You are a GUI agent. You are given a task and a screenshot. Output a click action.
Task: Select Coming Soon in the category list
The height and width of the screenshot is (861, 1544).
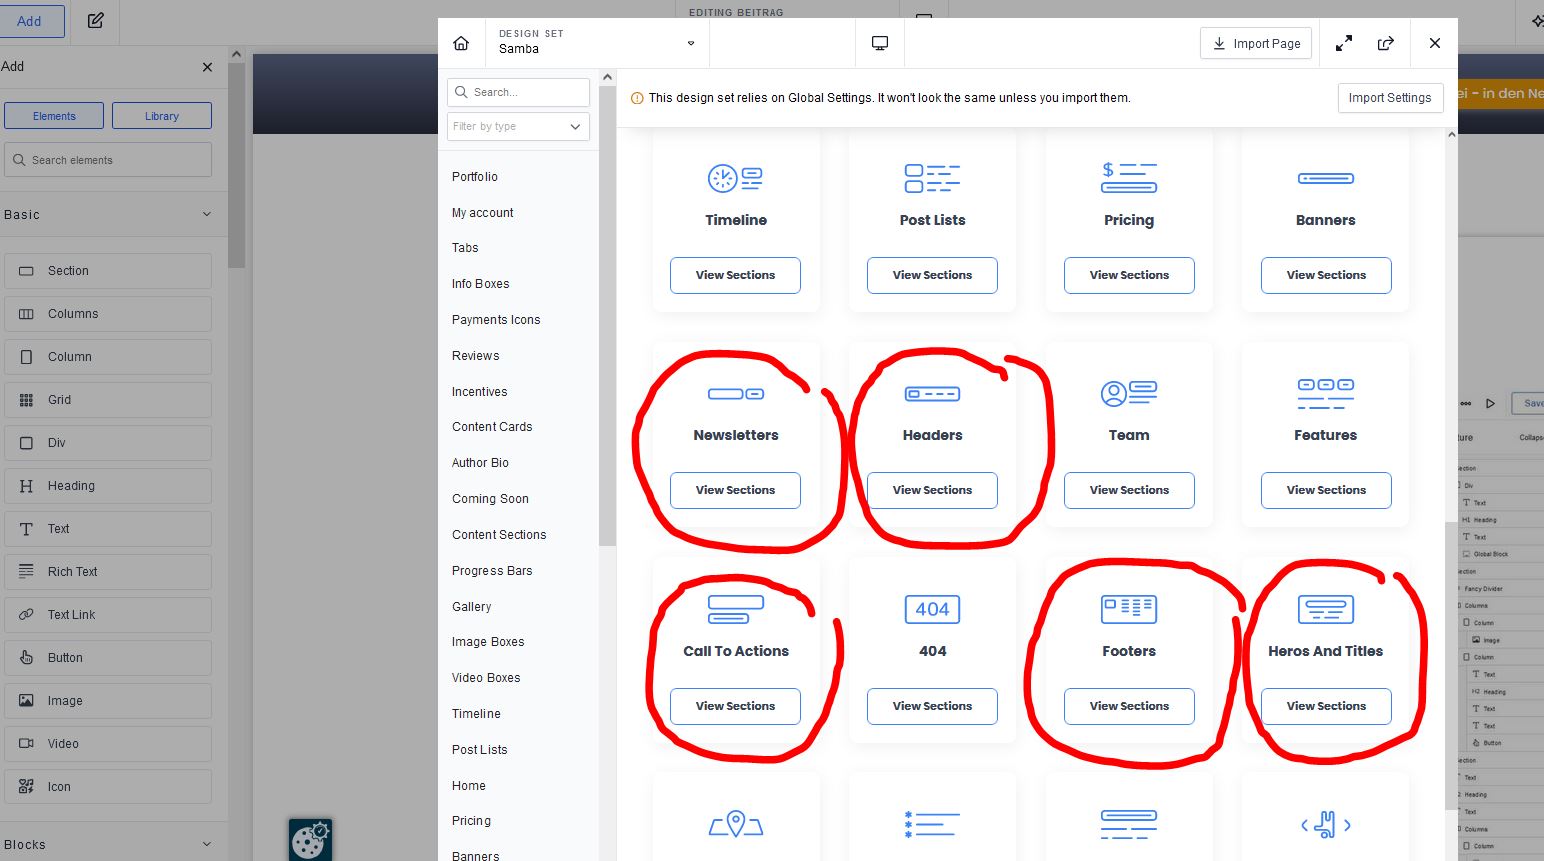[x=490, y=499]
